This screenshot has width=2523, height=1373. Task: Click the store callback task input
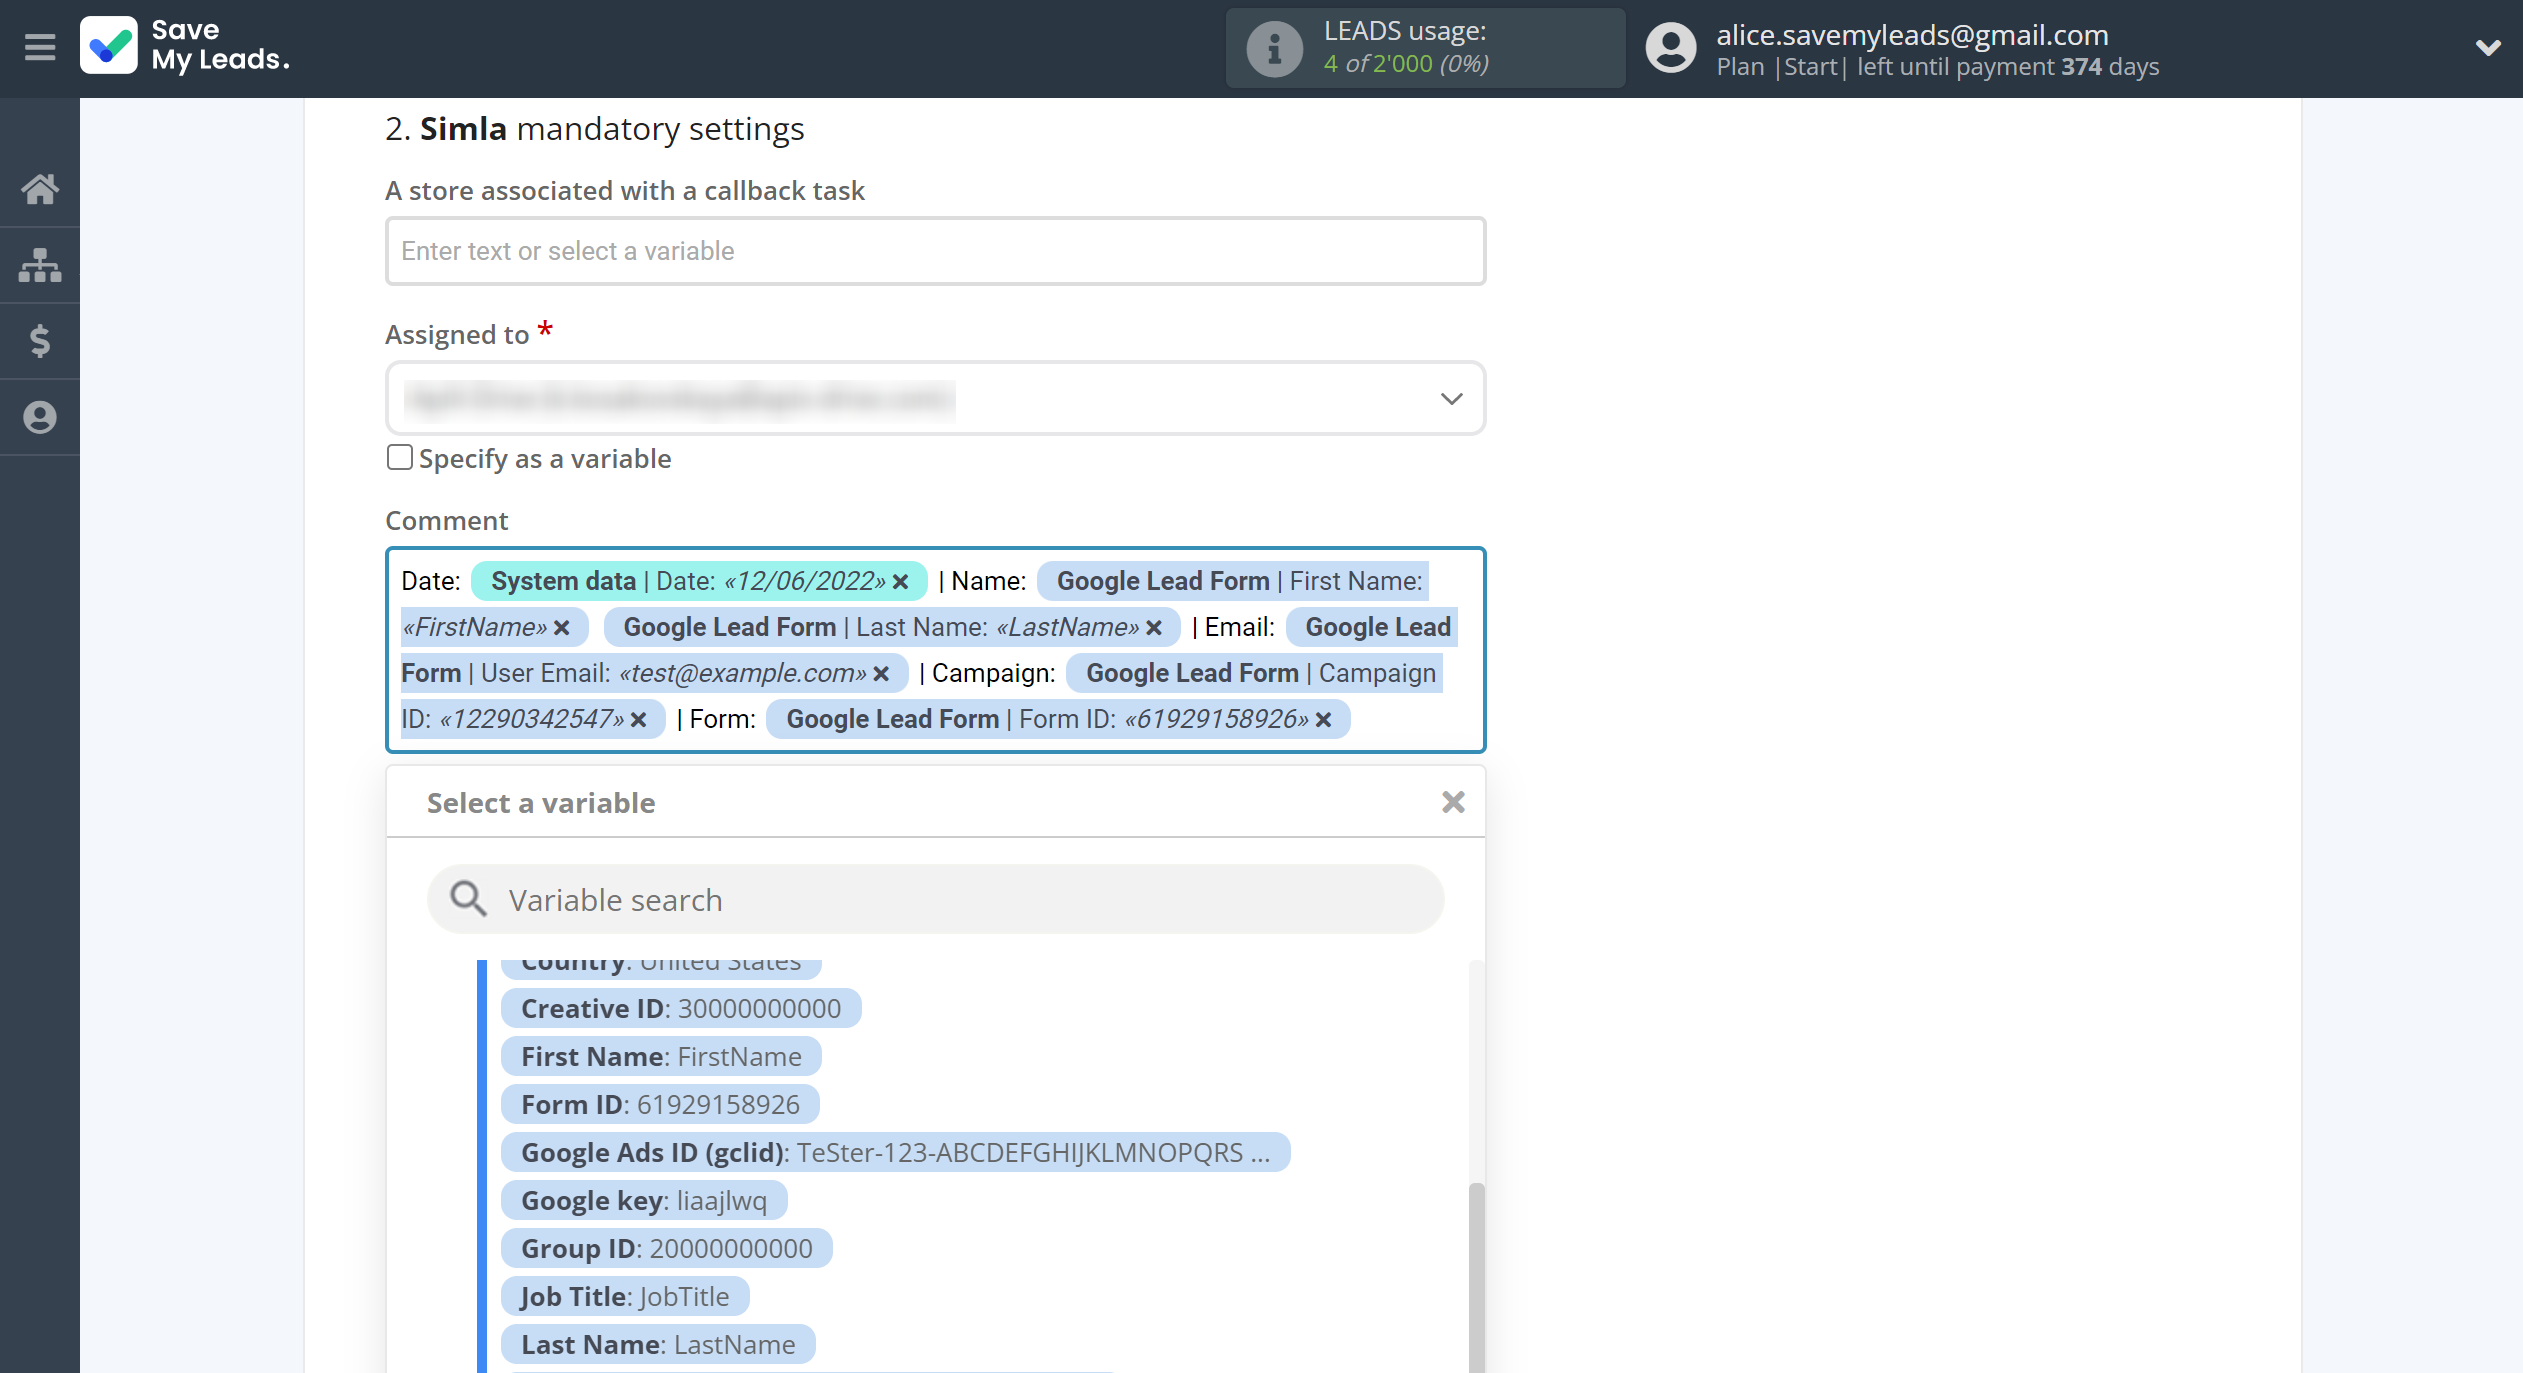[x=935, y=251]
